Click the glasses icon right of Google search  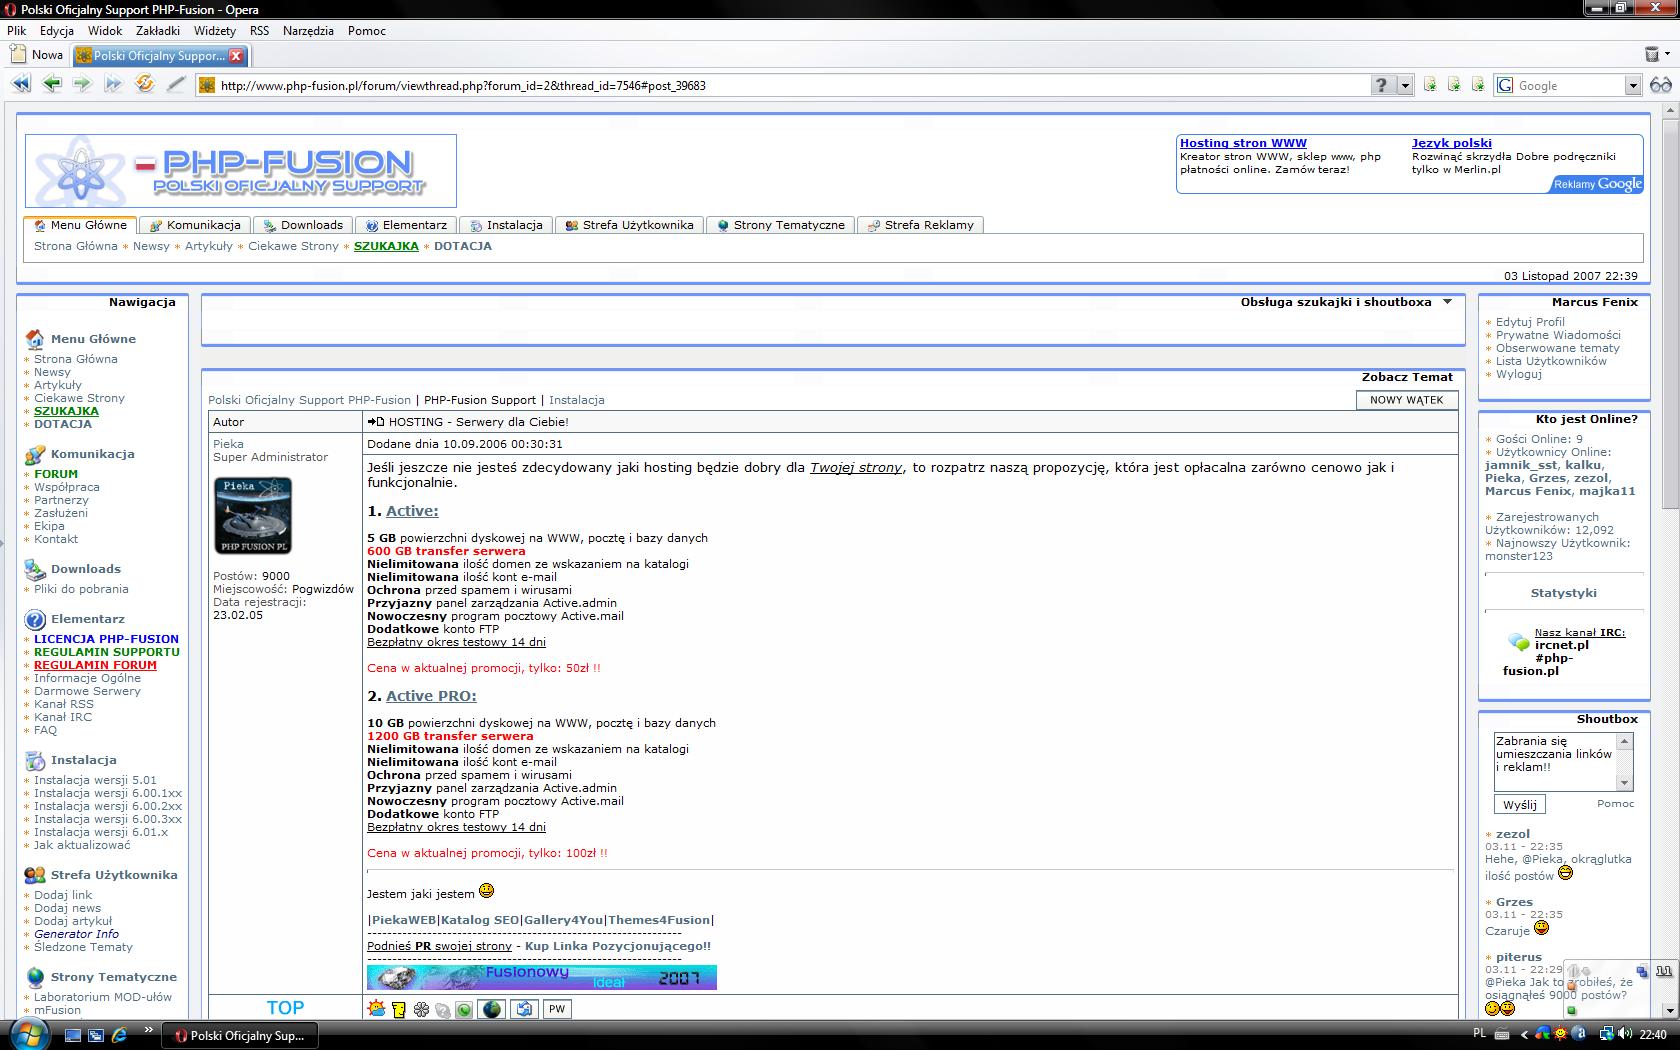[x=1661, y=85]
